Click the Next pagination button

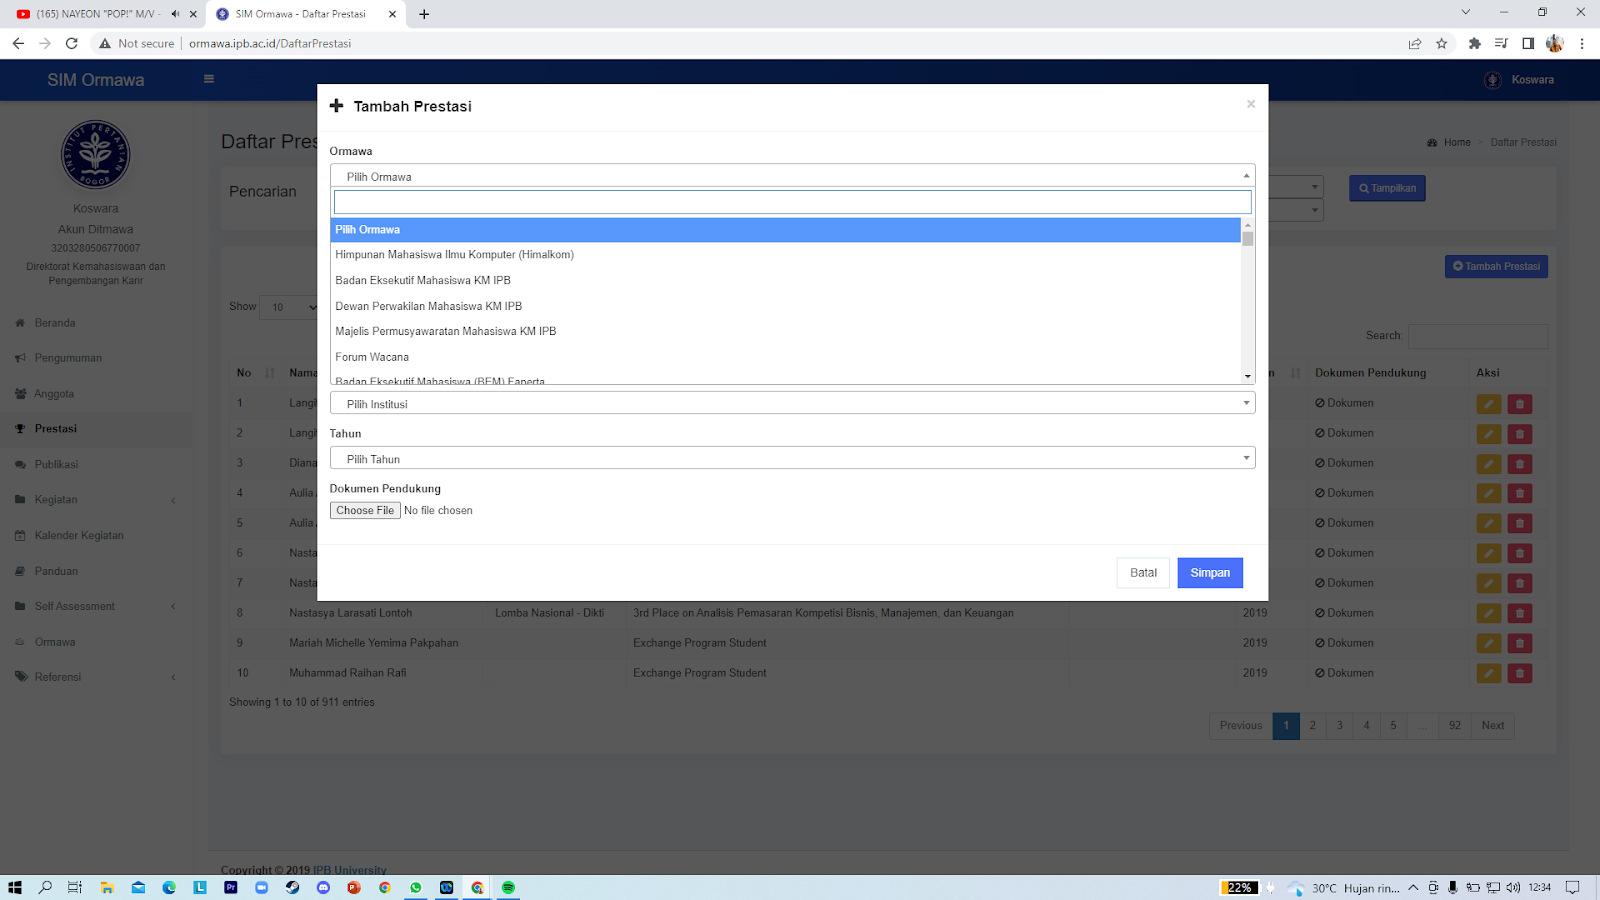1493,726
